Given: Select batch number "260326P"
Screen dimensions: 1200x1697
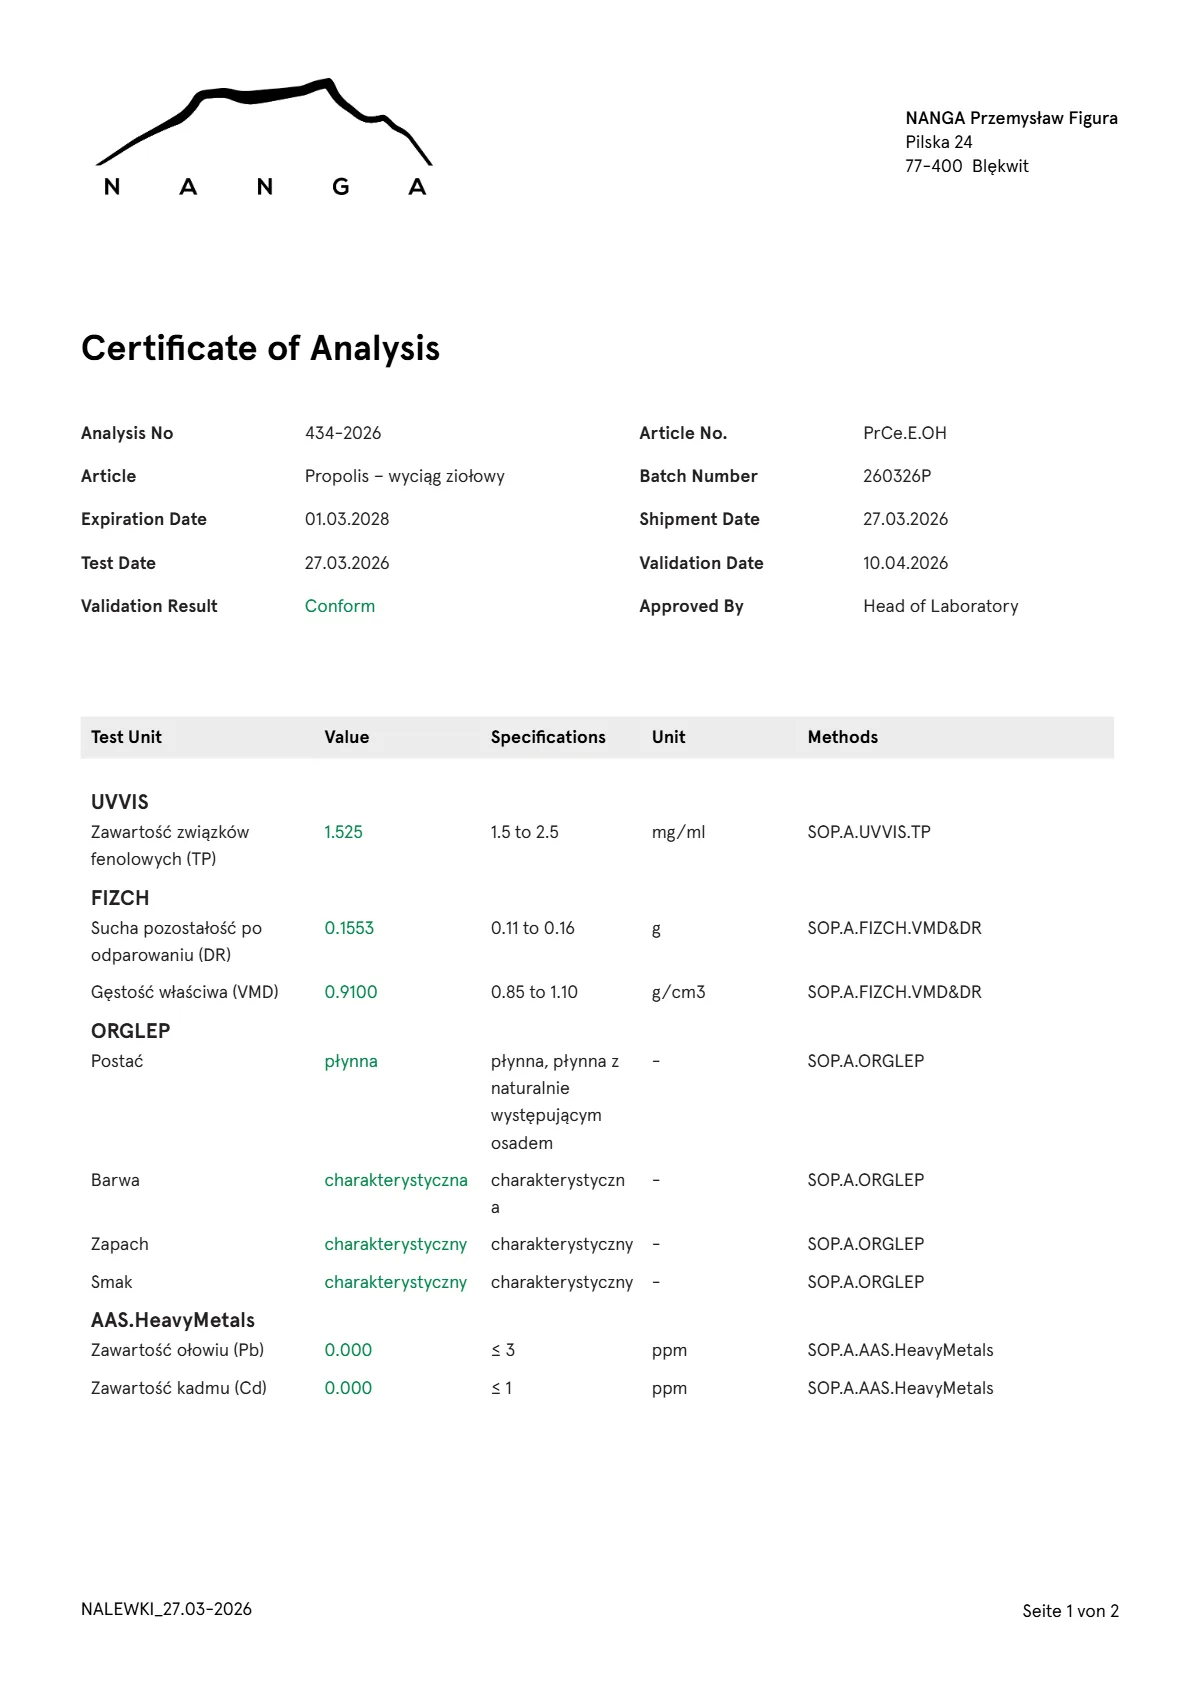Looking at the screenshot, I should point(897,476).
